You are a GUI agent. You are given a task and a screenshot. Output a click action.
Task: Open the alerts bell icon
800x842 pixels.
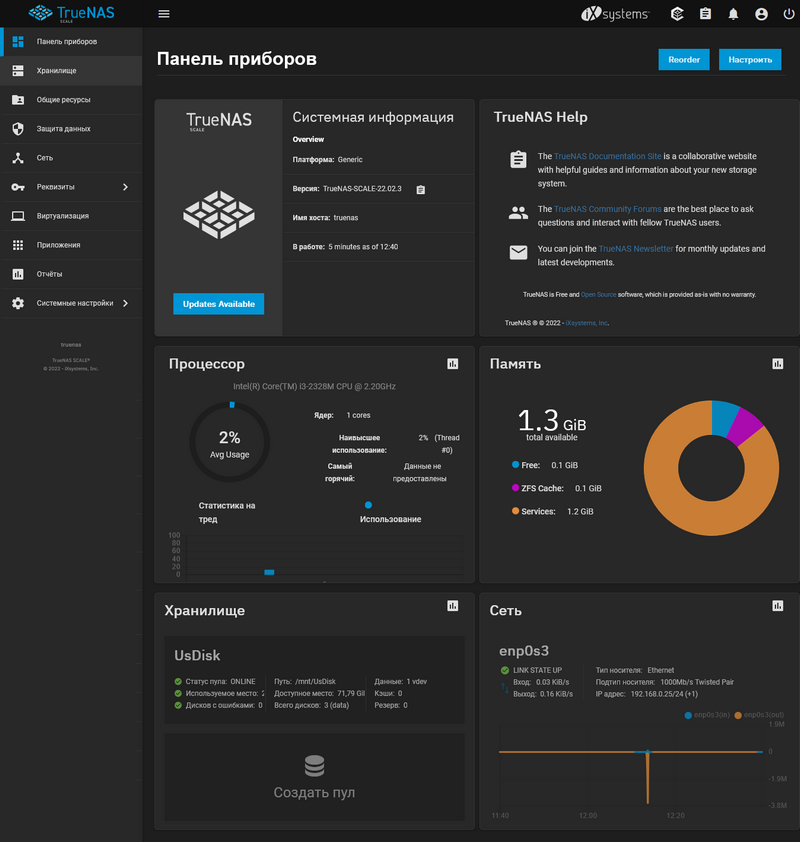click(x=733, y=14)
